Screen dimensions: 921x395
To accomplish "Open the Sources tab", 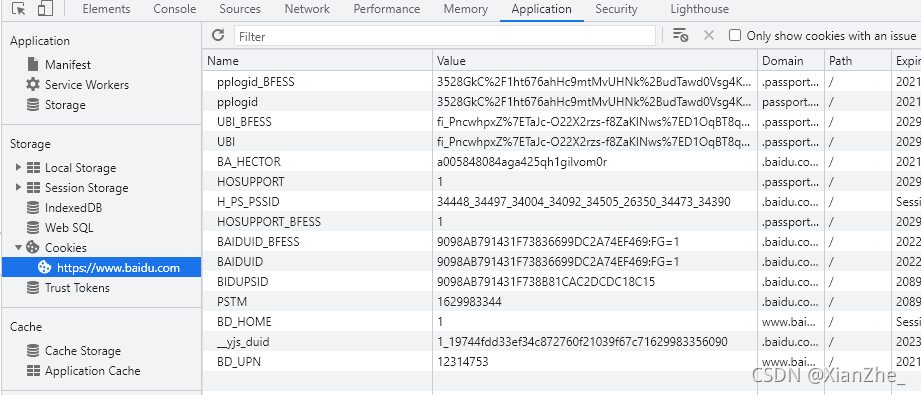I will click(240, 9).
